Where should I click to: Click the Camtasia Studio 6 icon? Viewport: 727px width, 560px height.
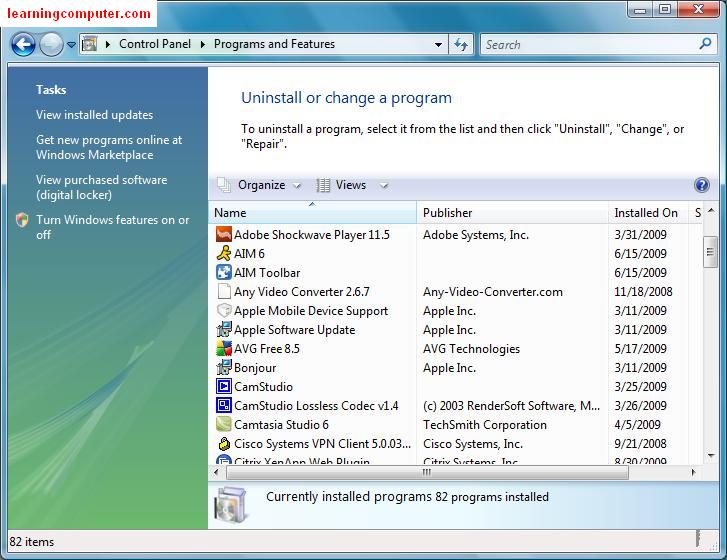click(x=224, y=424)
